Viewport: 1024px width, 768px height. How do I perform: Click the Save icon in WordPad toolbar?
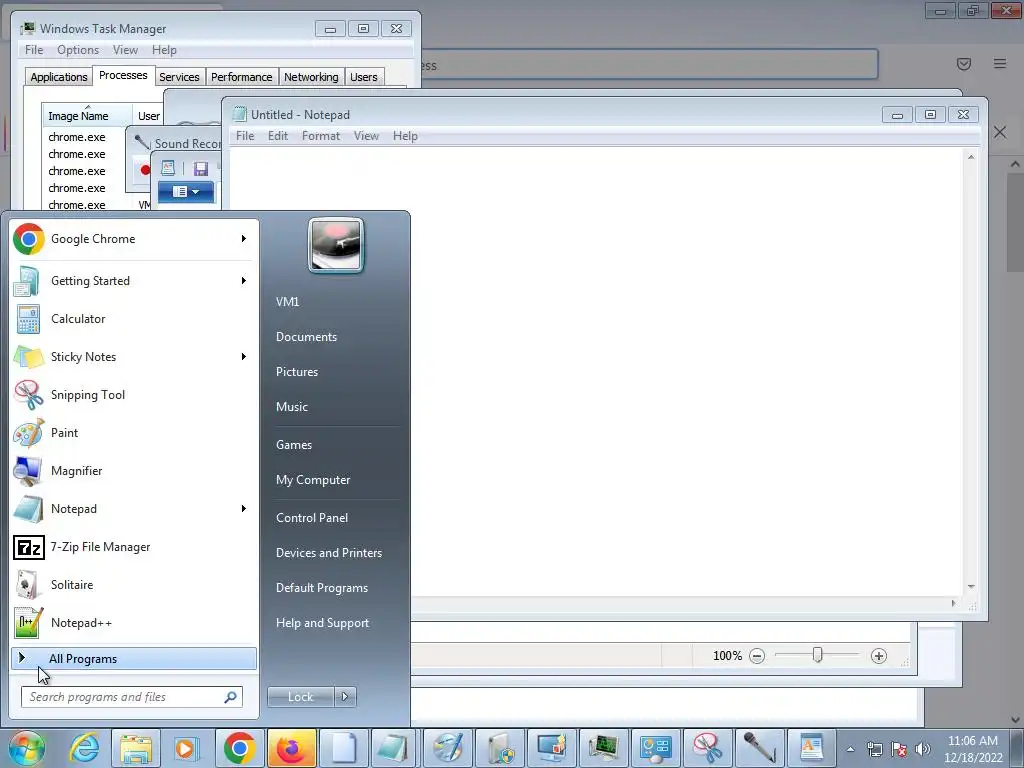pyautogui.click(x=200, y=168)
